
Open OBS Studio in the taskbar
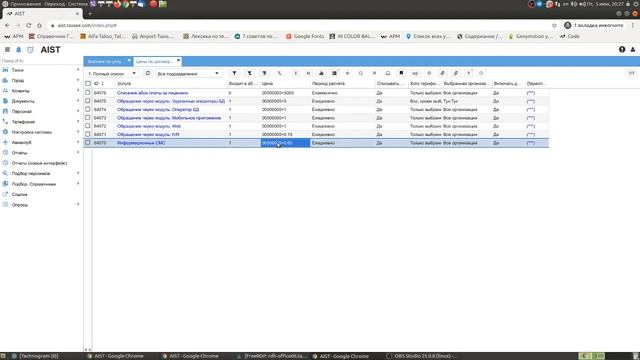click(x=421, y=356)
